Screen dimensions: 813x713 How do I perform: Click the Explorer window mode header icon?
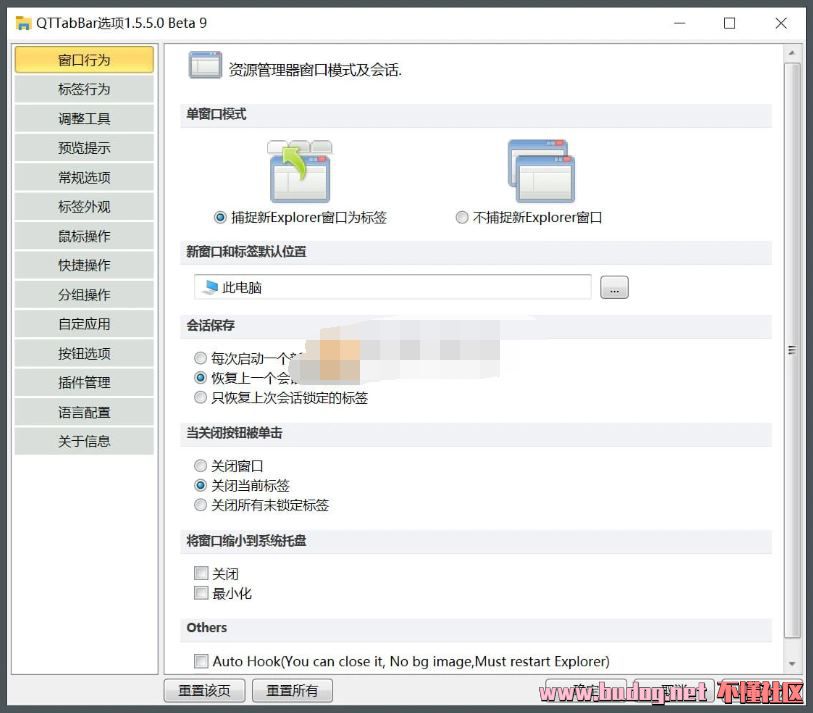(x=205, y=65)
